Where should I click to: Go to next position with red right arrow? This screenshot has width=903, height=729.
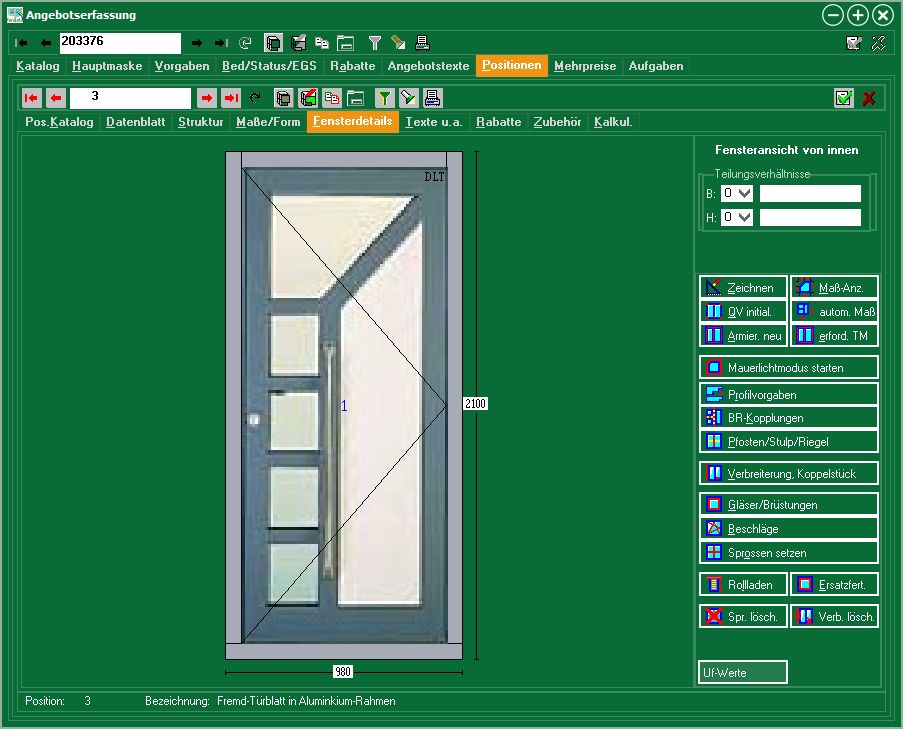click(x=207, y=98)
